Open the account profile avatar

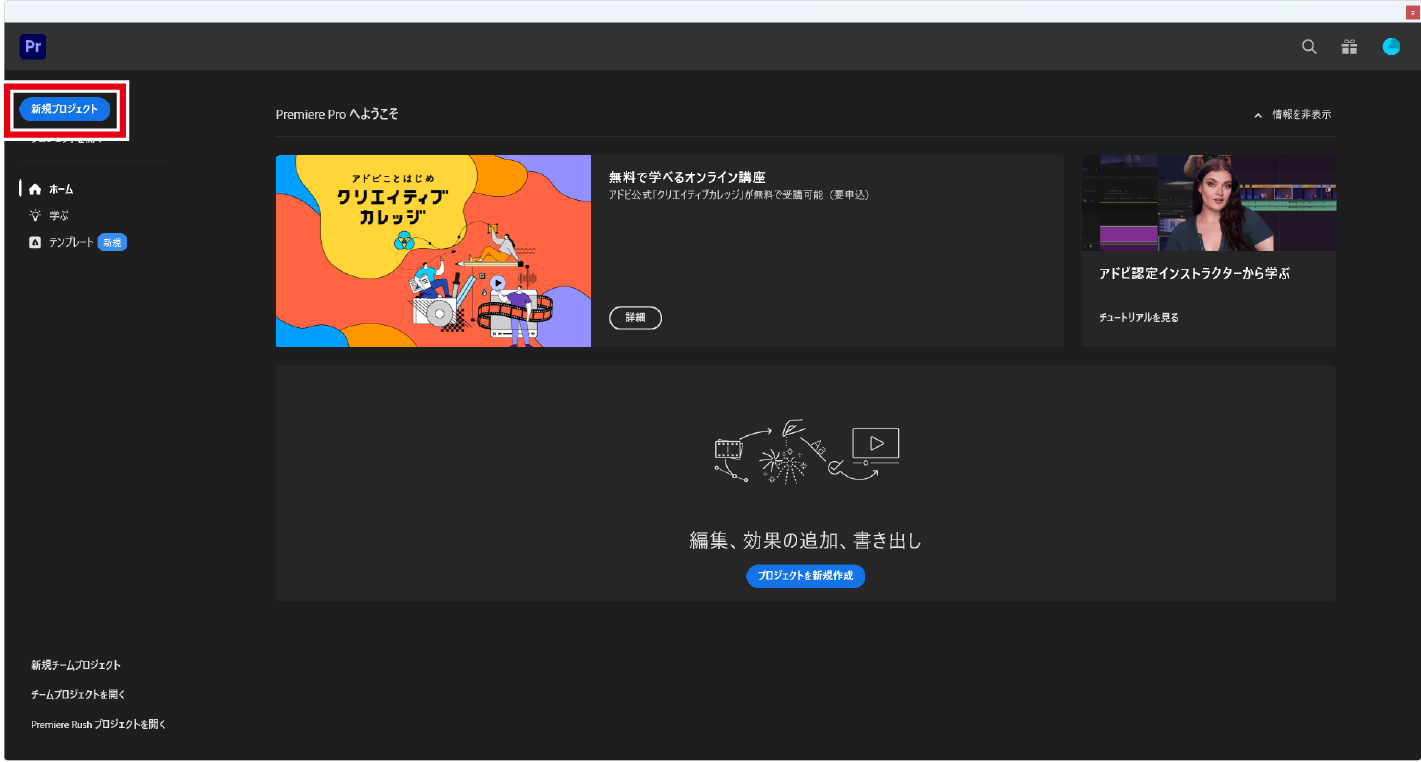[x=1391, y=47]
